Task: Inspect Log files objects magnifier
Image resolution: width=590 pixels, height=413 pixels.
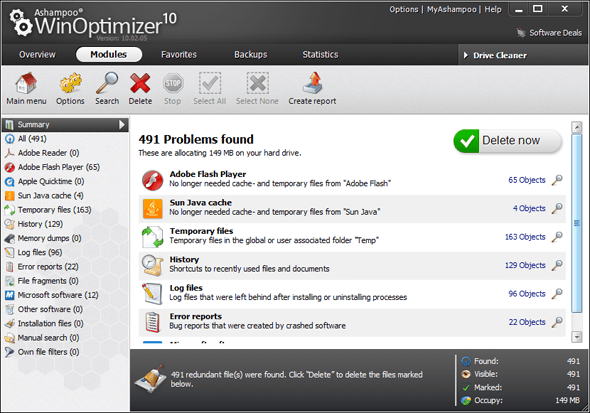Action: (557, 293)
